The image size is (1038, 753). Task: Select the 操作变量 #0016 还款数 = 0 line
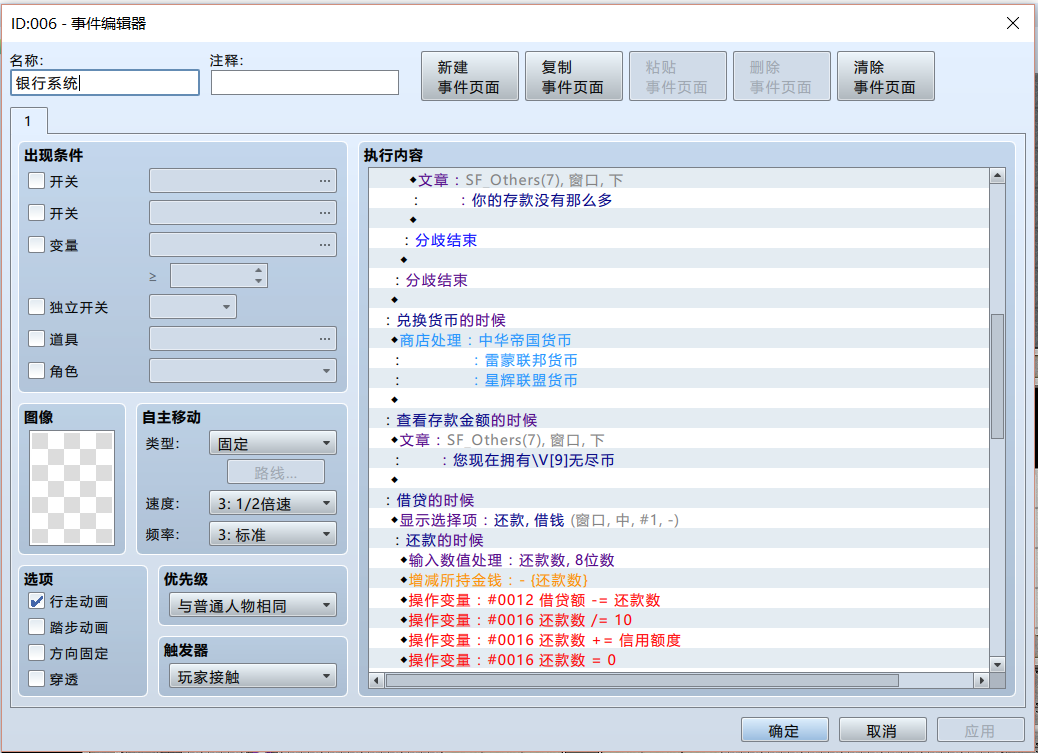pos(679,660)
